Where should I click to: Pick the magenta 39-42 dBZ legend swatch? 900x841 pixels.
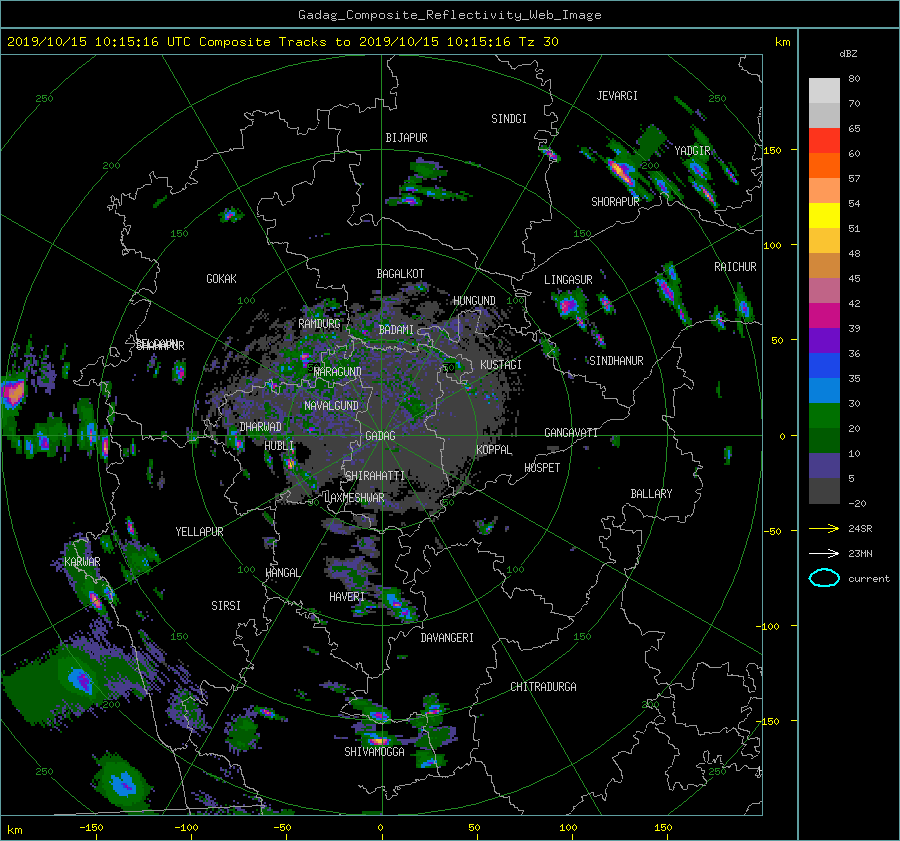tap(824, 316)
